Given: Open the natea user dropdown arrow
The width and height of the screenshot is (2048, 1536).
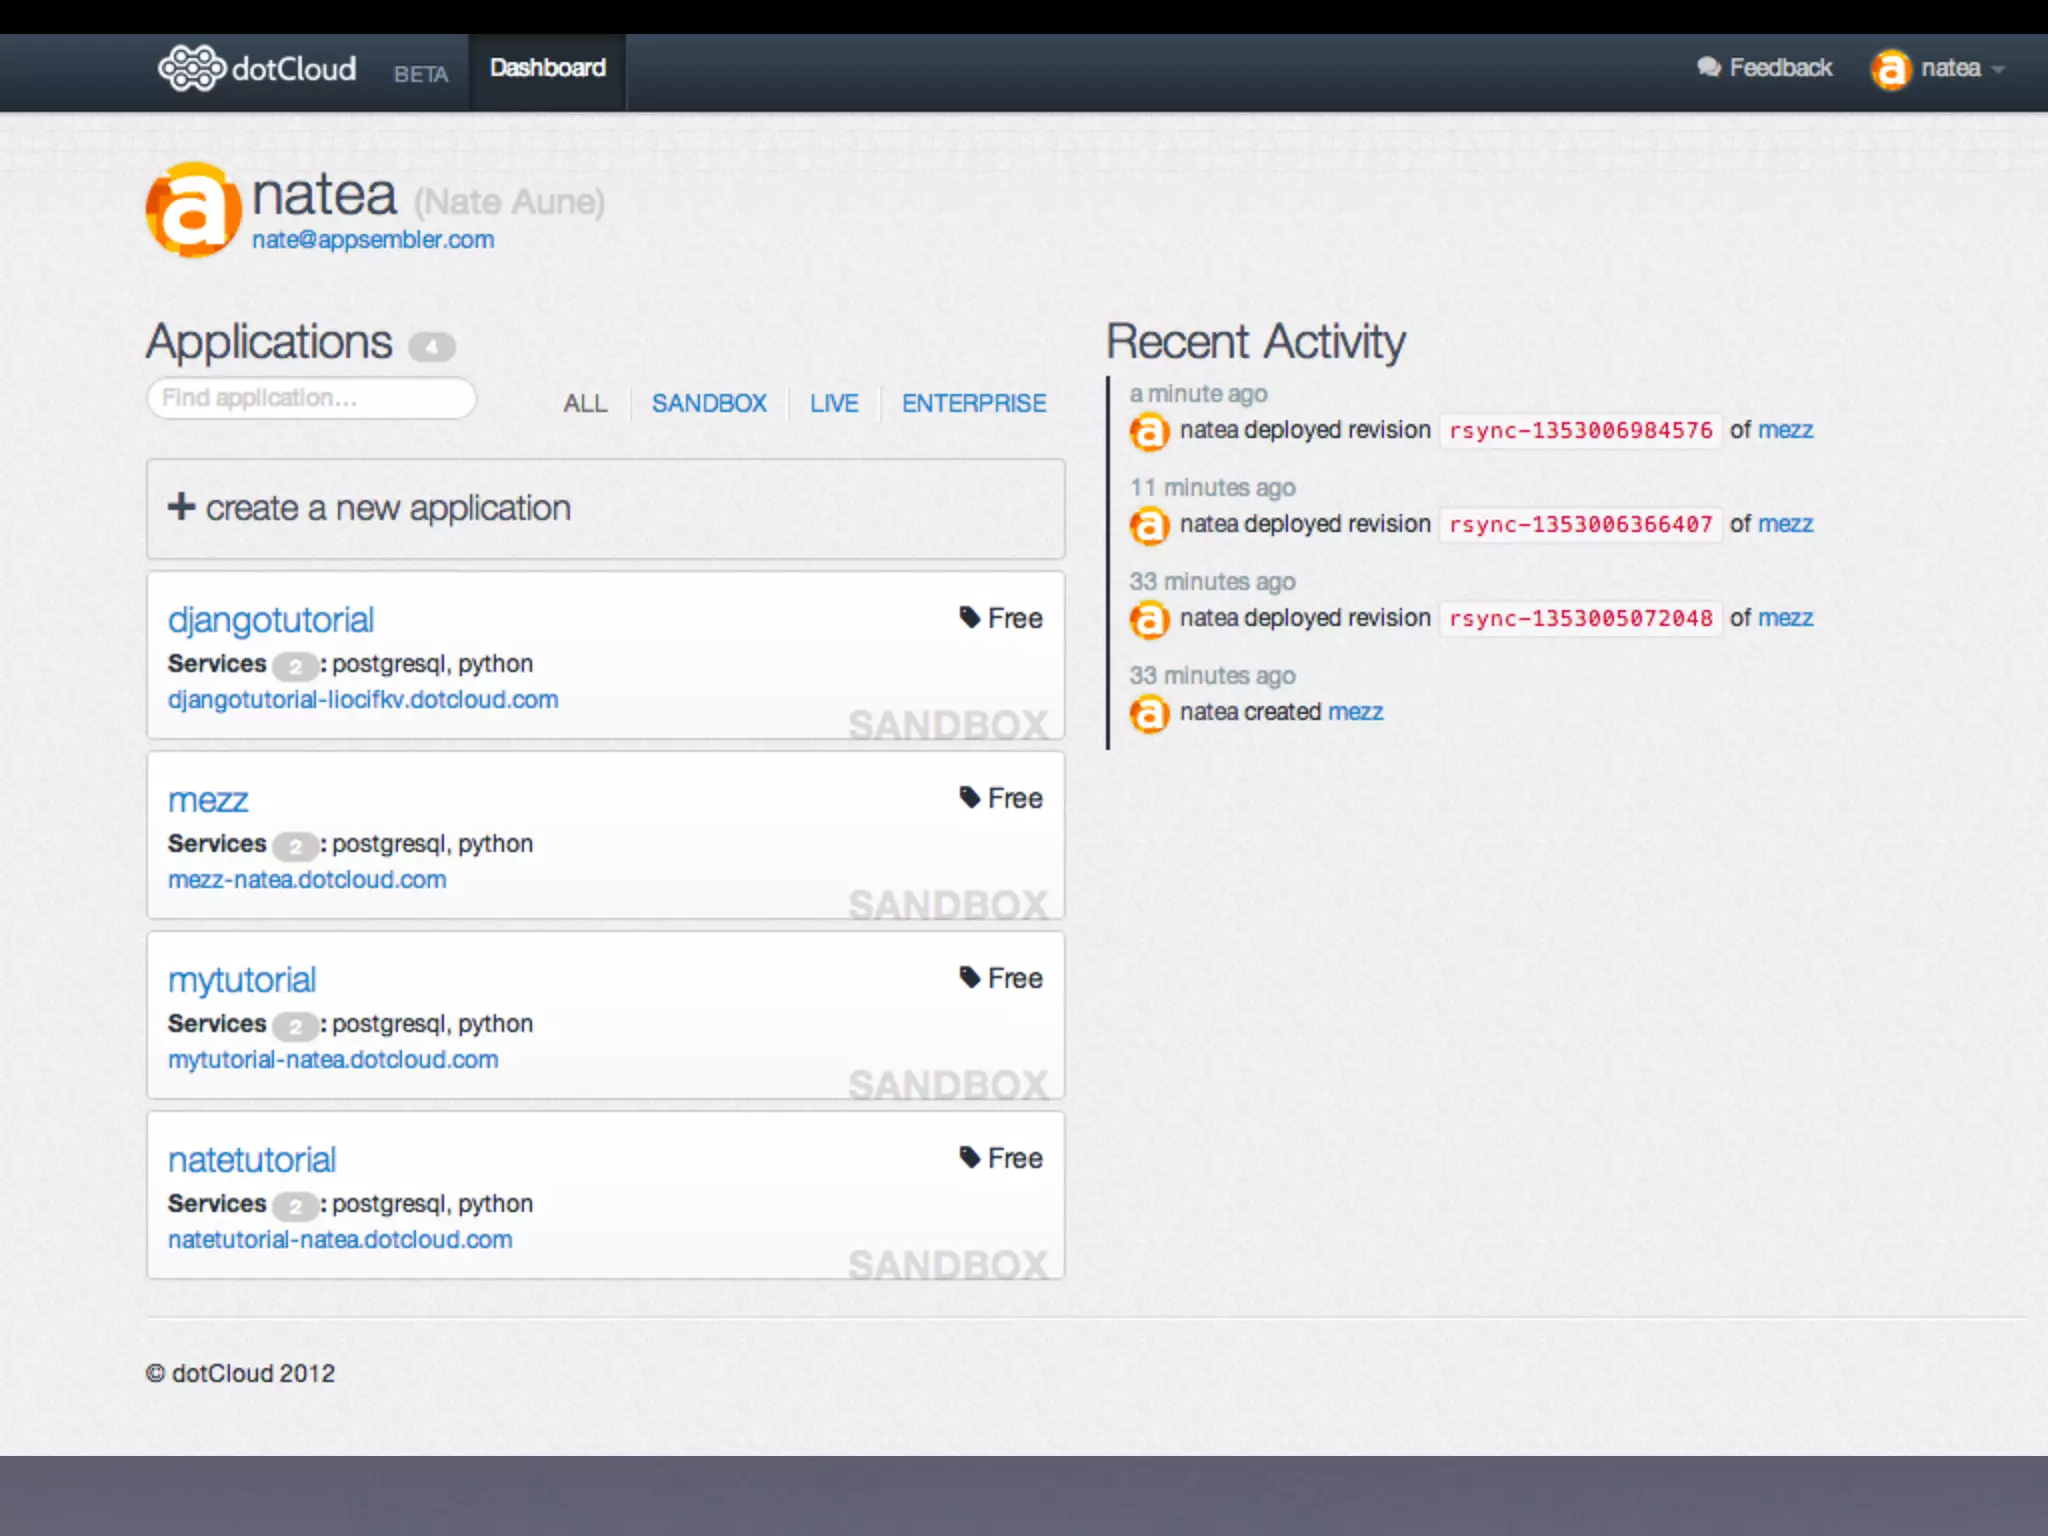Looking at the screenshot, I should [1998, 69].
